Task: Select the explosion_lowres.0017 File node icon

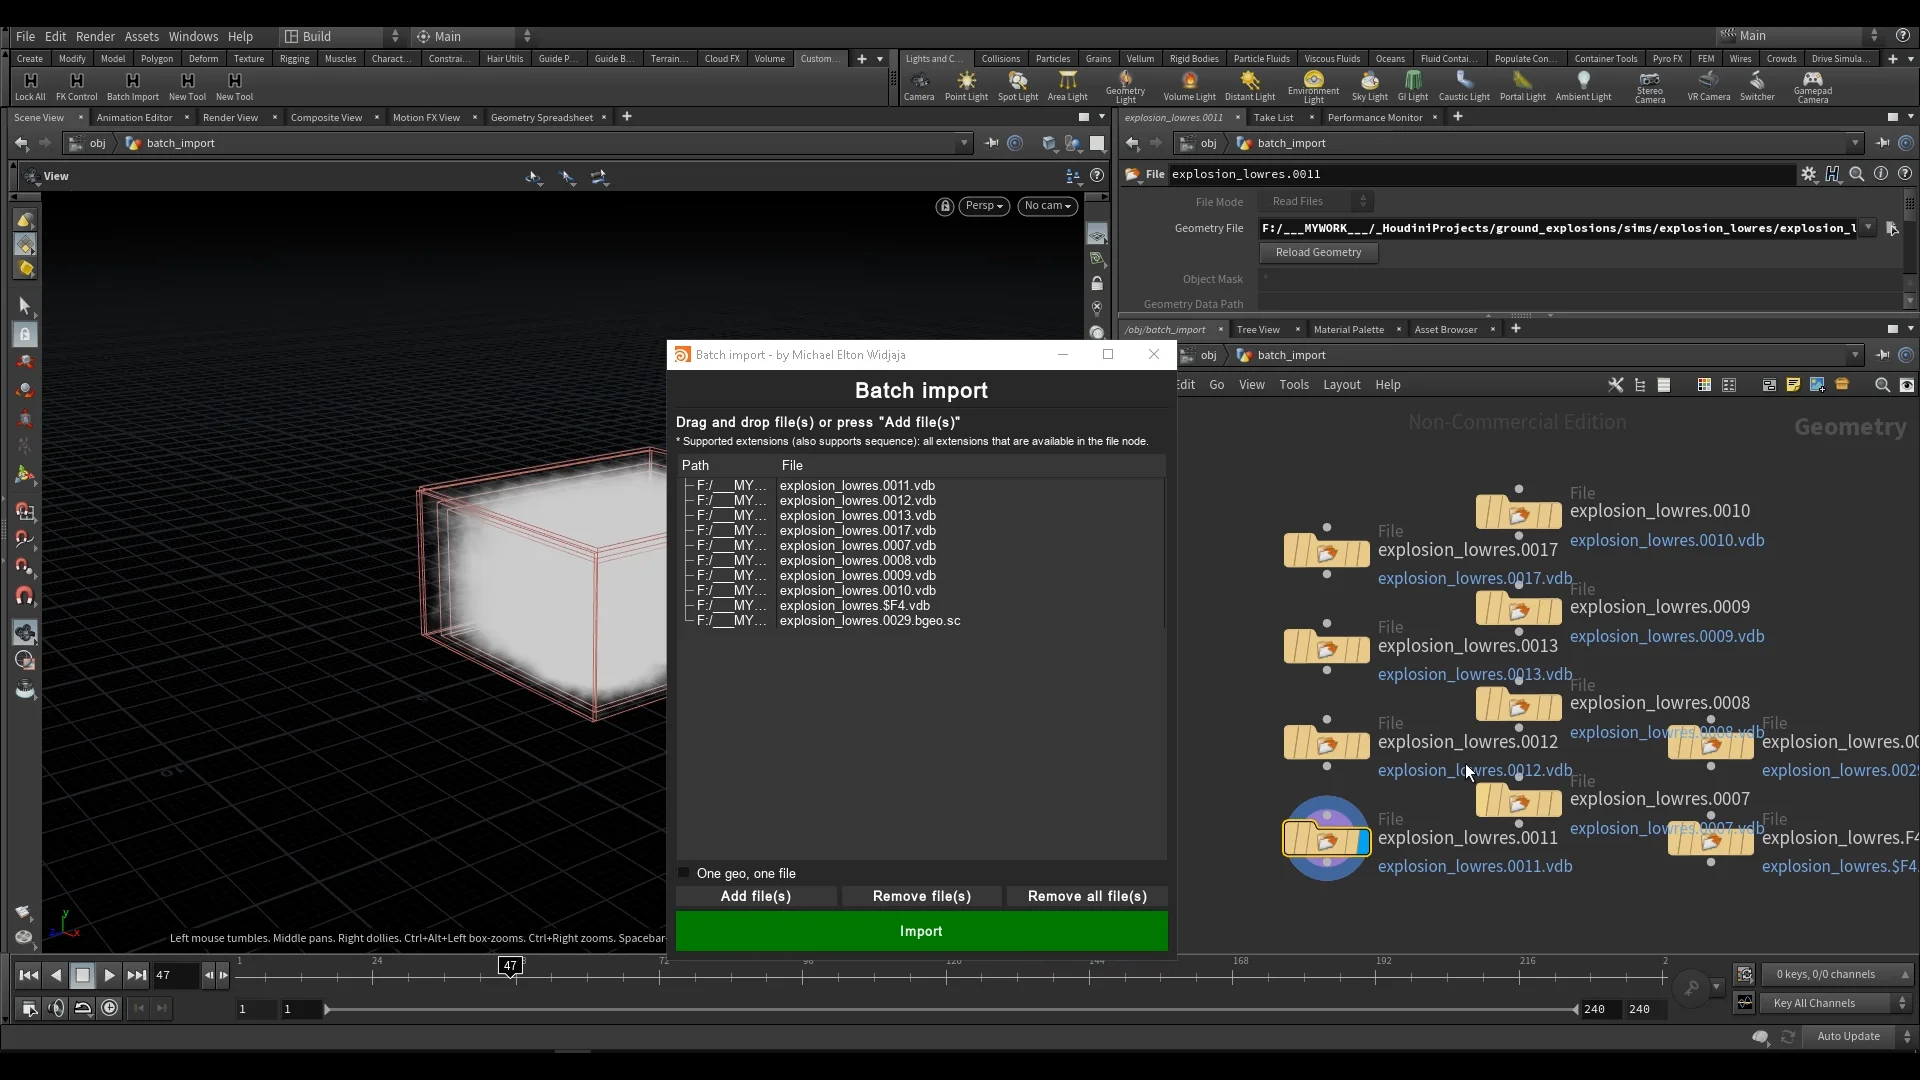Action: click(x=1327, y=551)
